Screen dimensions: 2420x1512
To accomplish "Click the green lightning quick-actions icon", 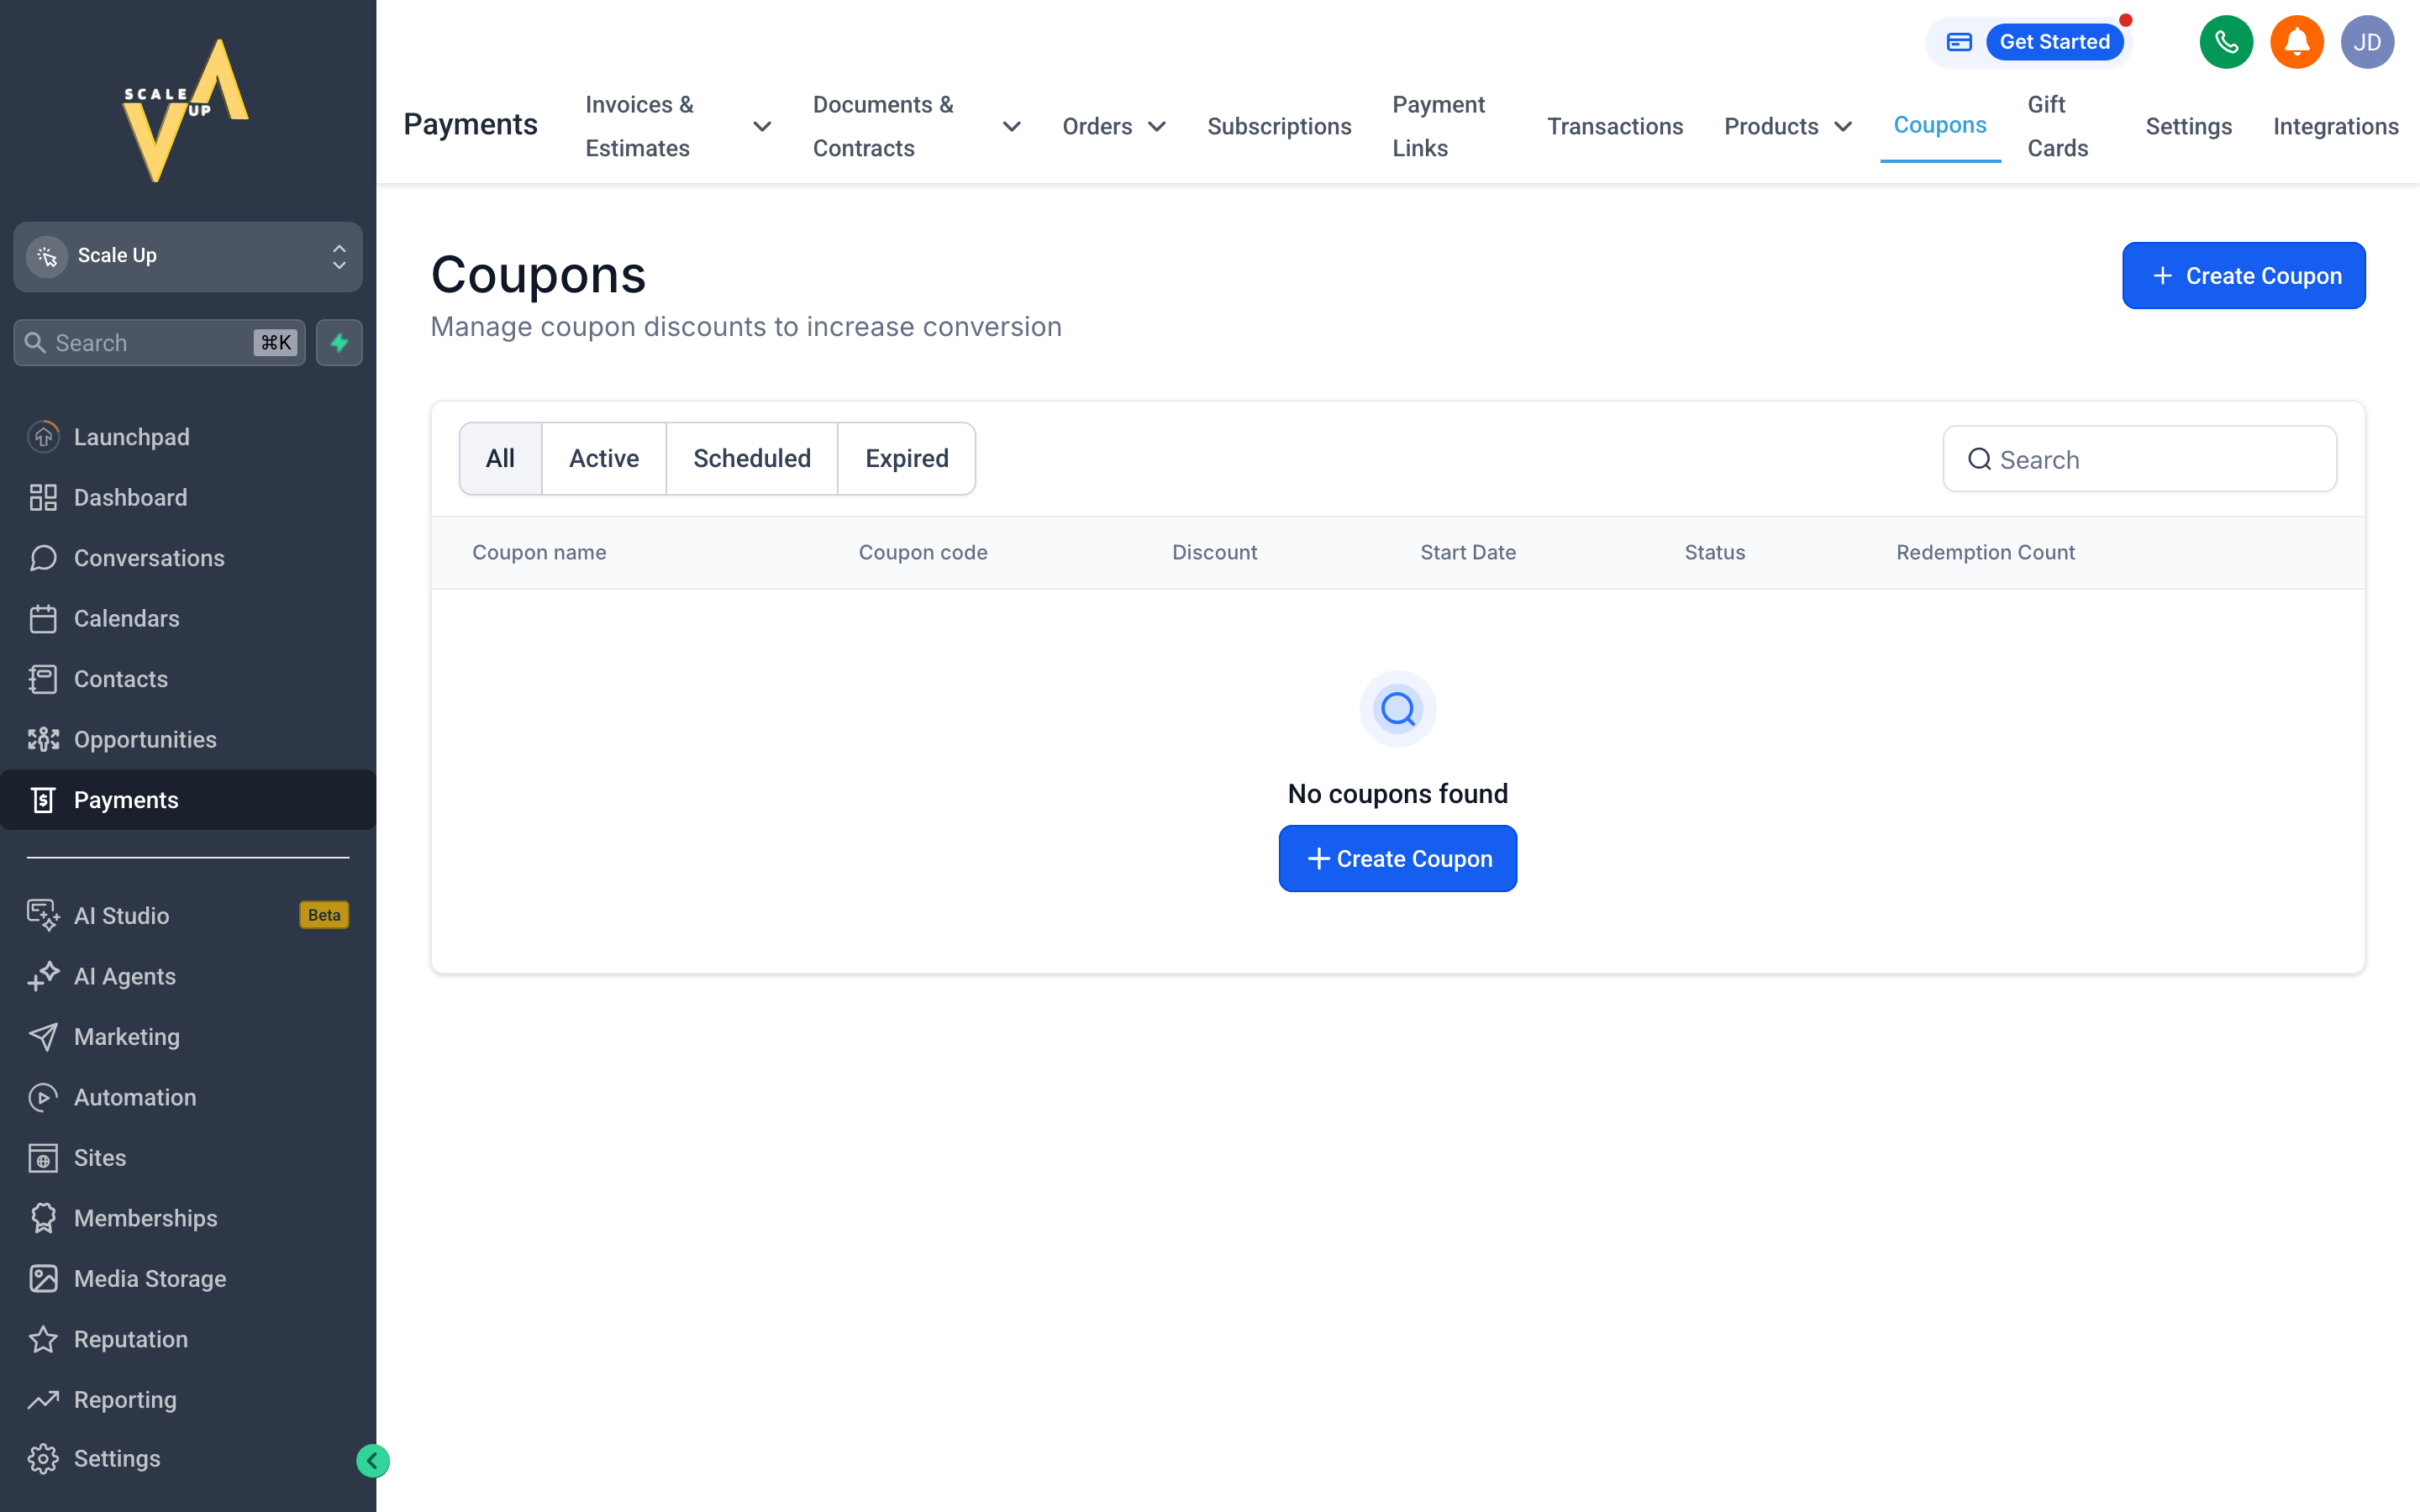I will pyautogui.click(x=339, y=343).
